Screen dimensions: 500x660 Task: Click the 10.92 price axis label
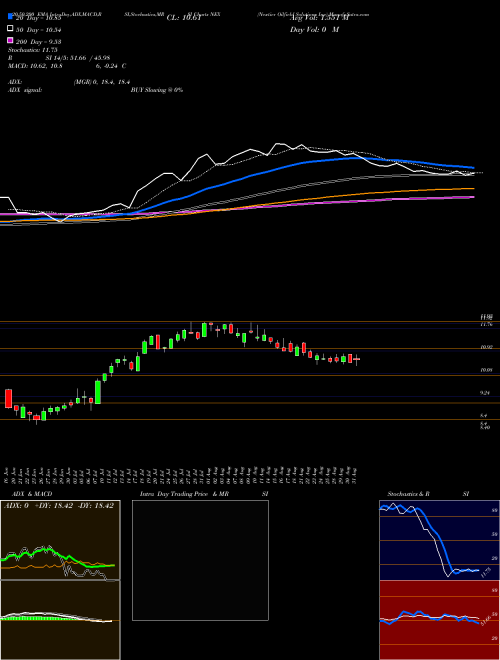pyautogui.click(x=486, y=347)
